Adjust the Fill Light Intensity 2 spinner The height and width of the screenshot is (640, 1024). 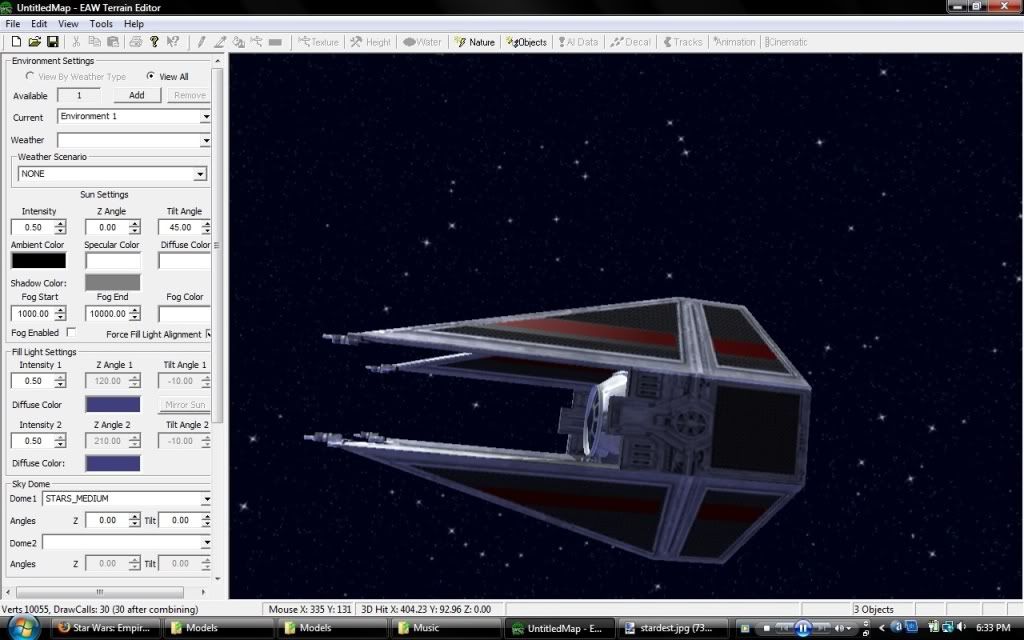60,441
